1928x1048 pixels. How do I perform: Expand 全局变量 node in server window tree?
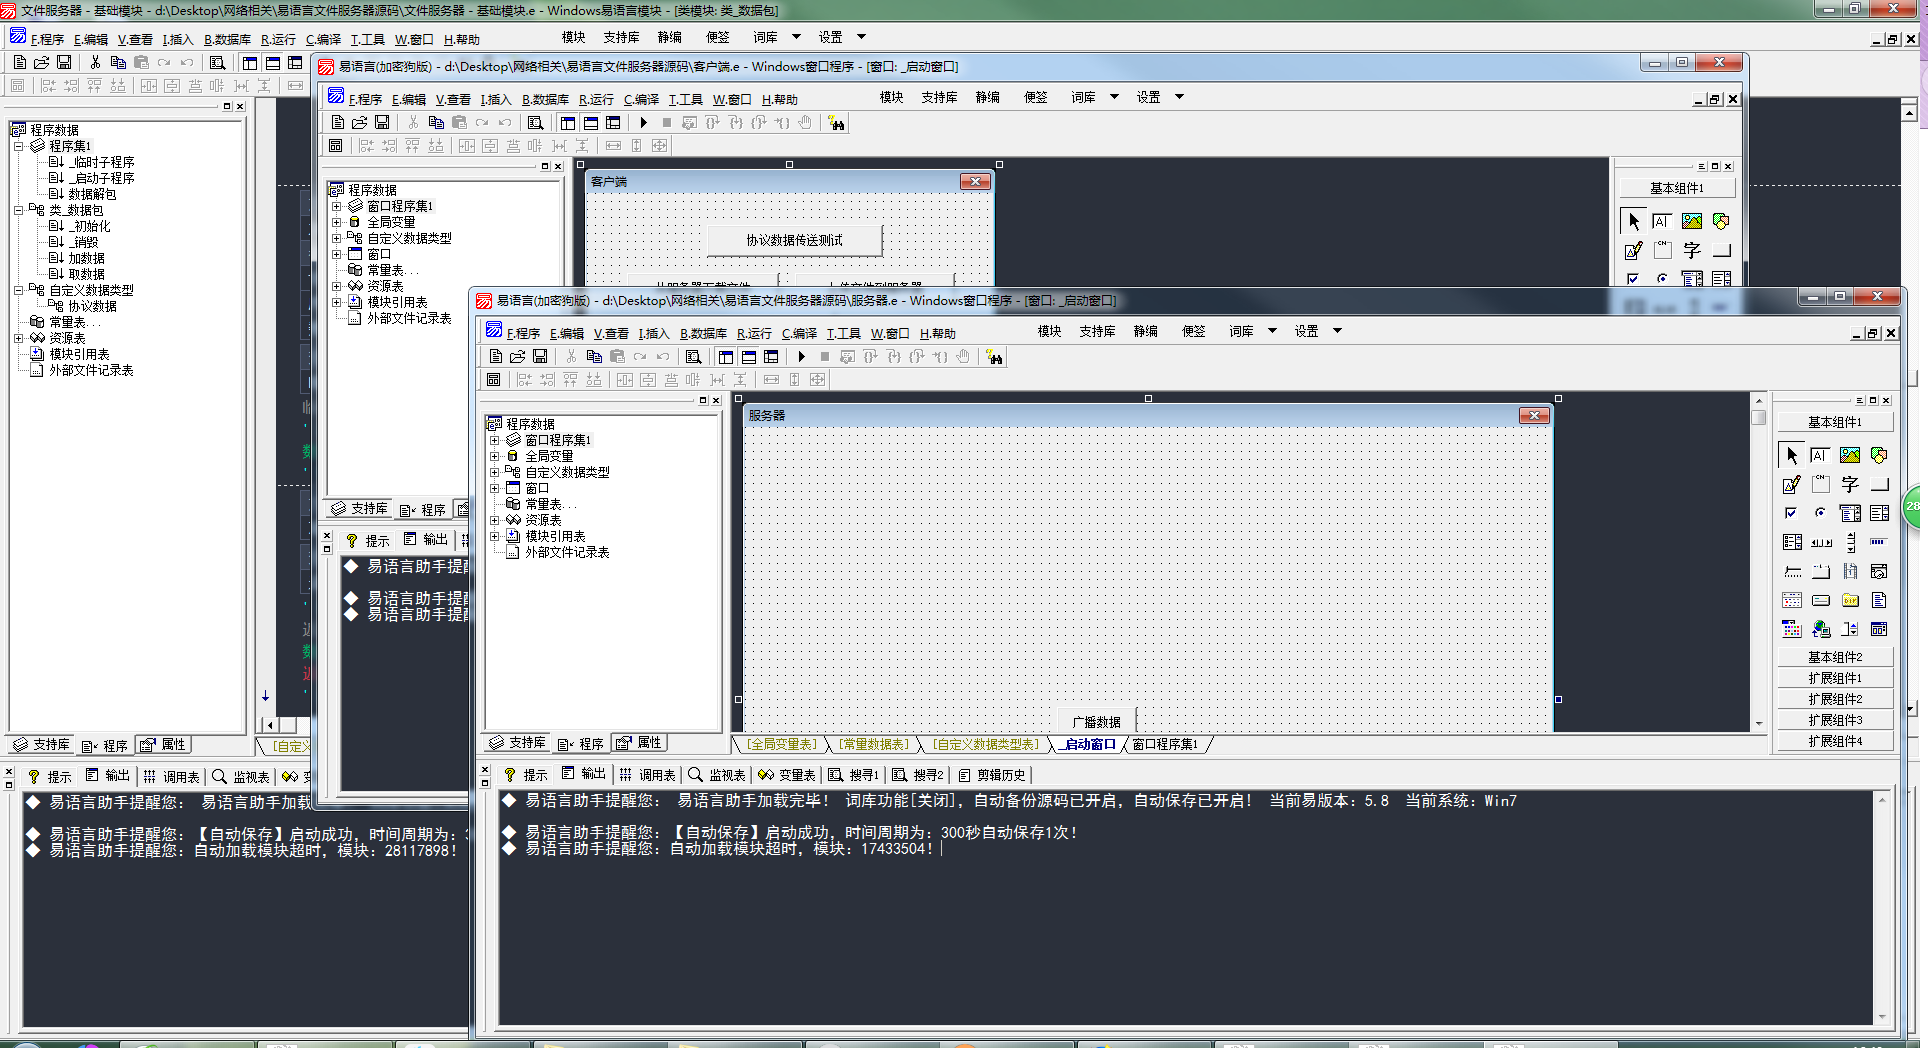(494, 456)
